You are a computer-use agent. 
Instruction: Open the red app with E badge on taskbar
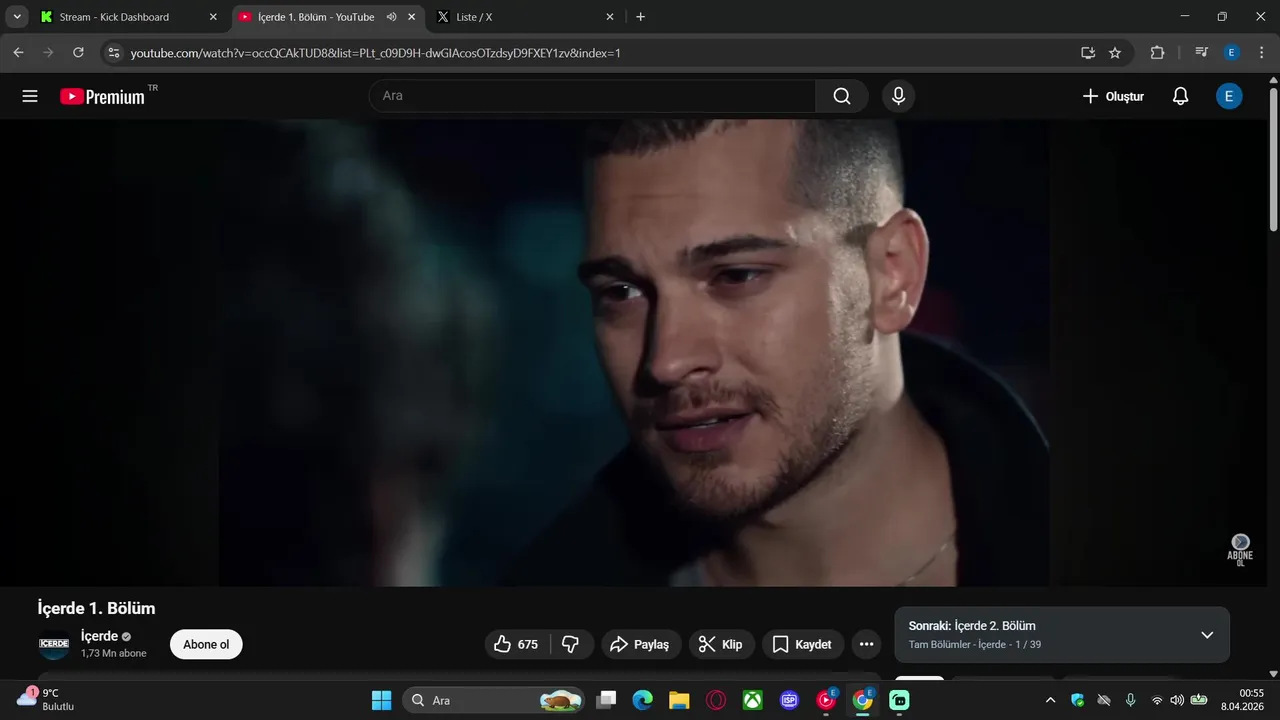[x=826, y=700]
